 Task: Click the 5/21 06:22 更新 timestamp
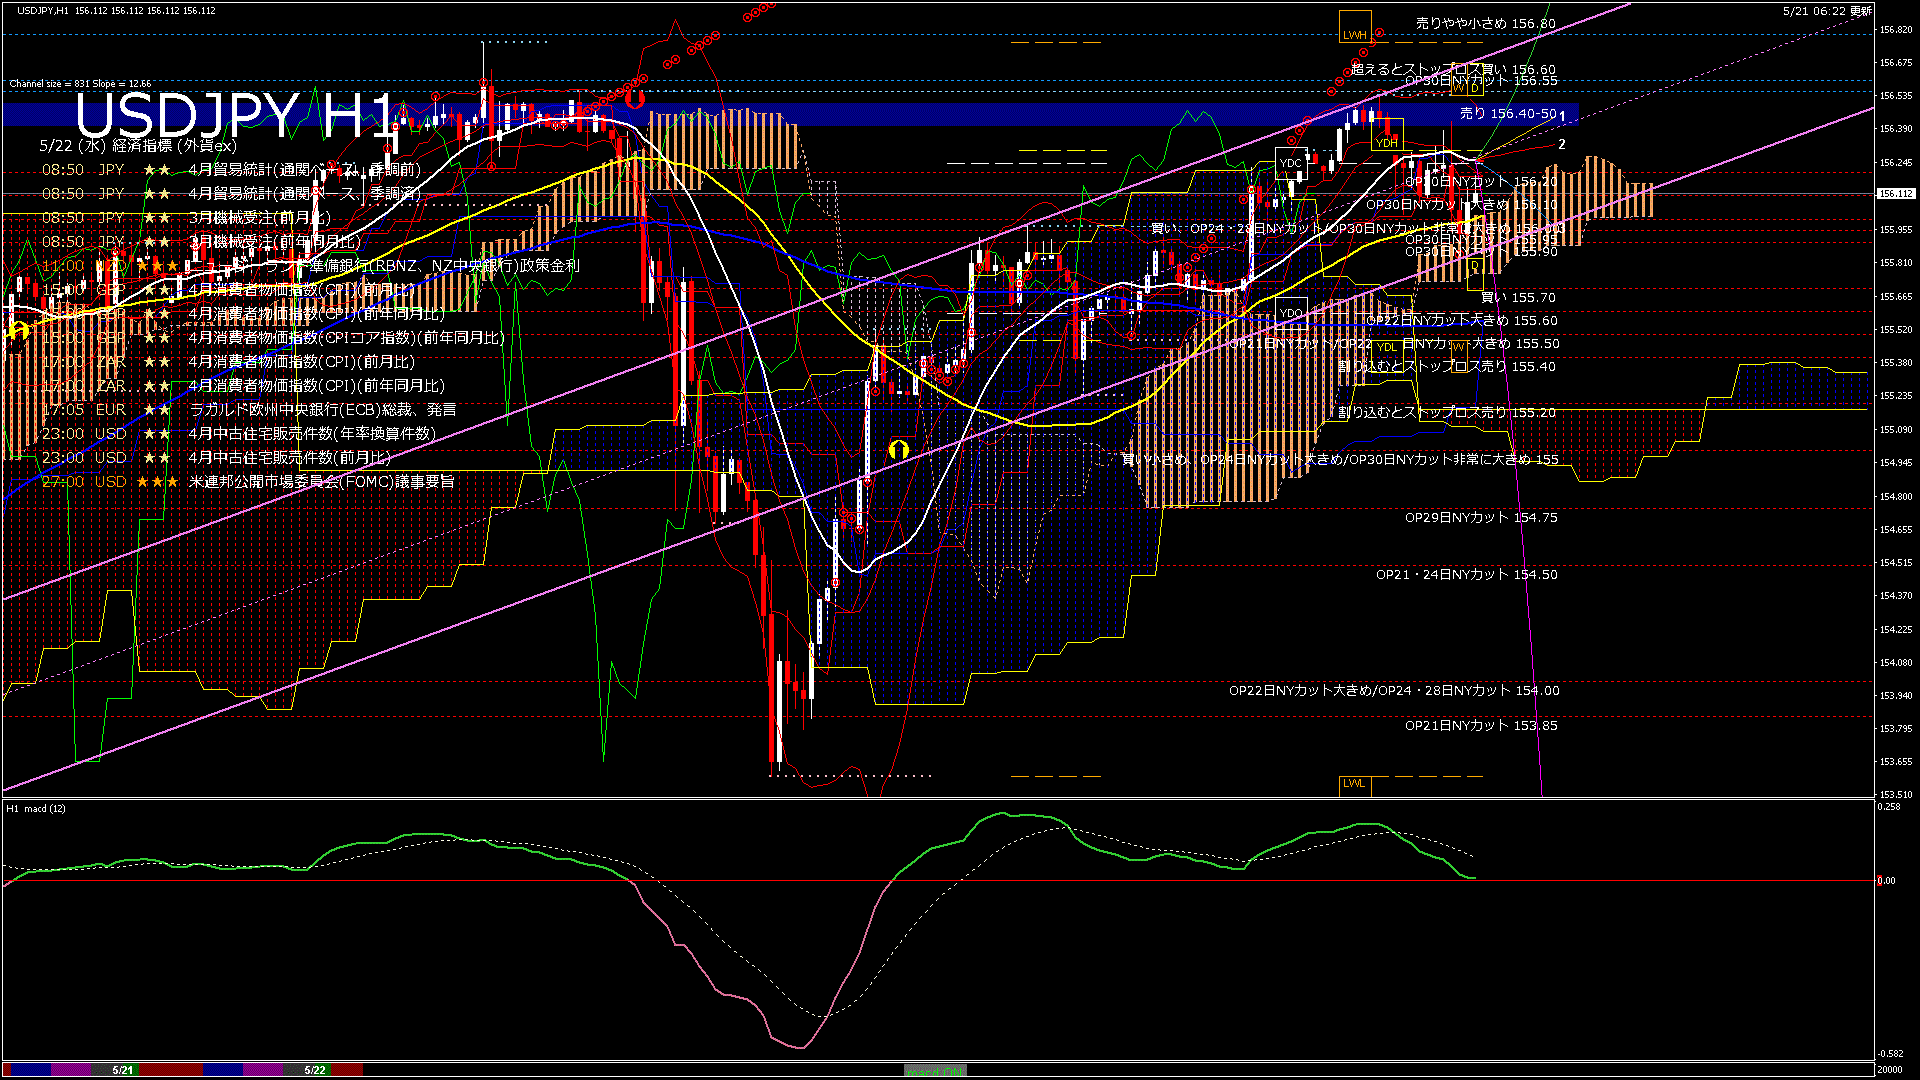[1827, 11]
